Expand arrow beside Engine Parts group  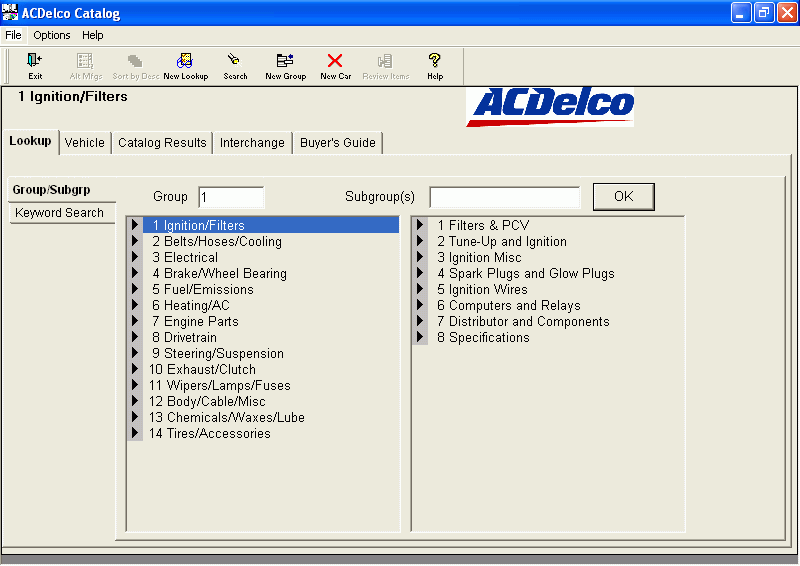(135, 321)
